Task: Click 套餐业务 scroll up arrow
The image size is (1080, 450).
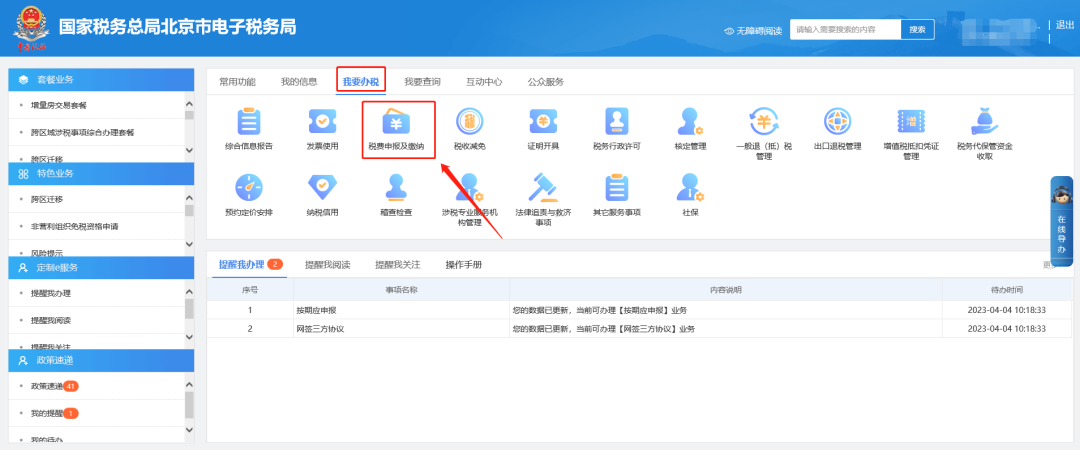Action: (189, 103)
